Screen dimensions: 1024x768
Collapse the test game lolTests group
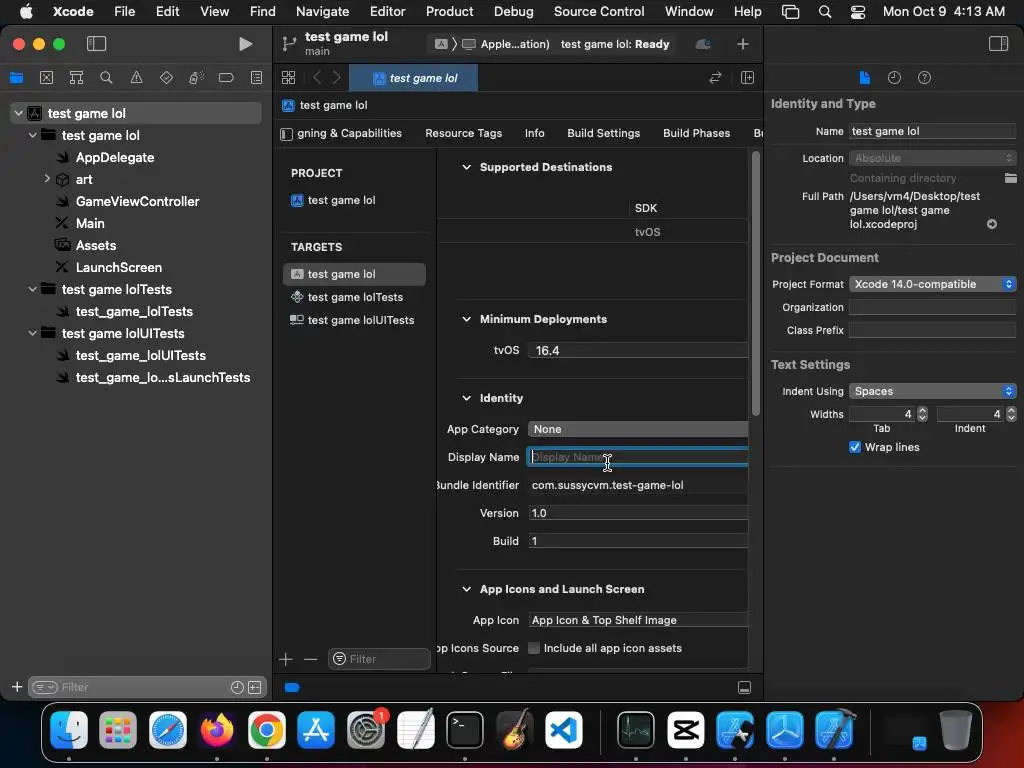pos(32,289)
